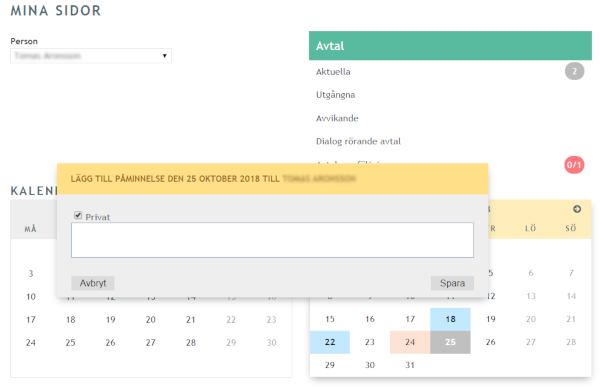This screenshot has width=600, height=390.
Task: Toggle the Privat checkbox
Action: [78, 215]
